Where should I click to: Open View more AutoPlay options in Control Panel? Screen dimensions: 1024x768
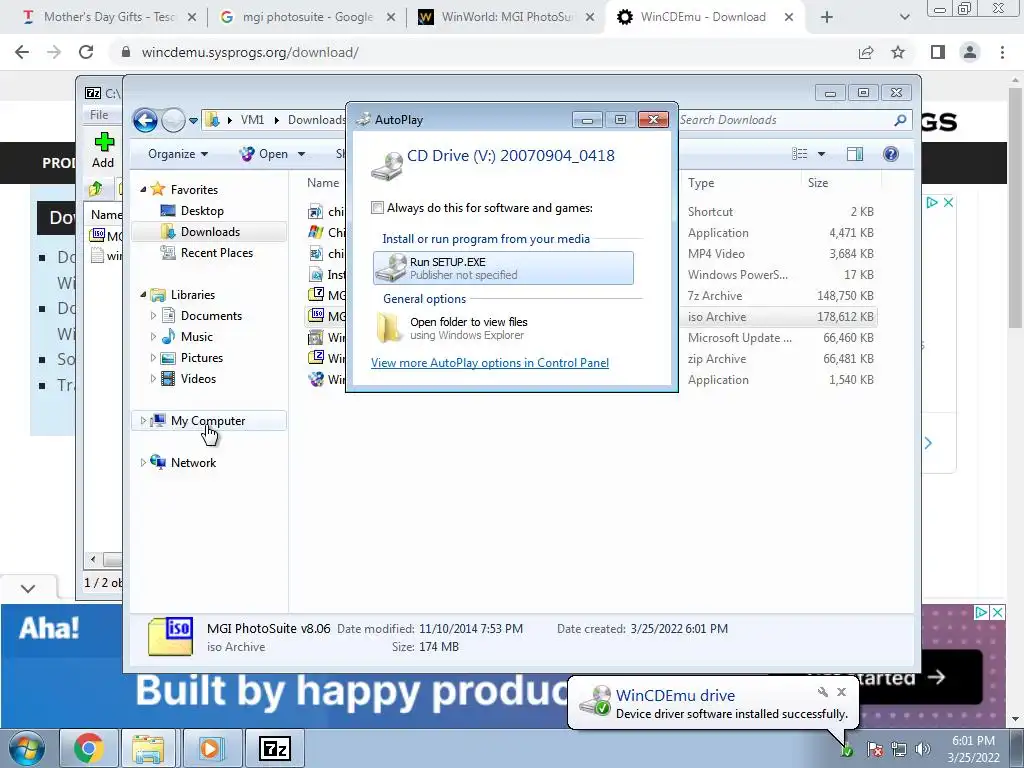(x=490, y=363)
